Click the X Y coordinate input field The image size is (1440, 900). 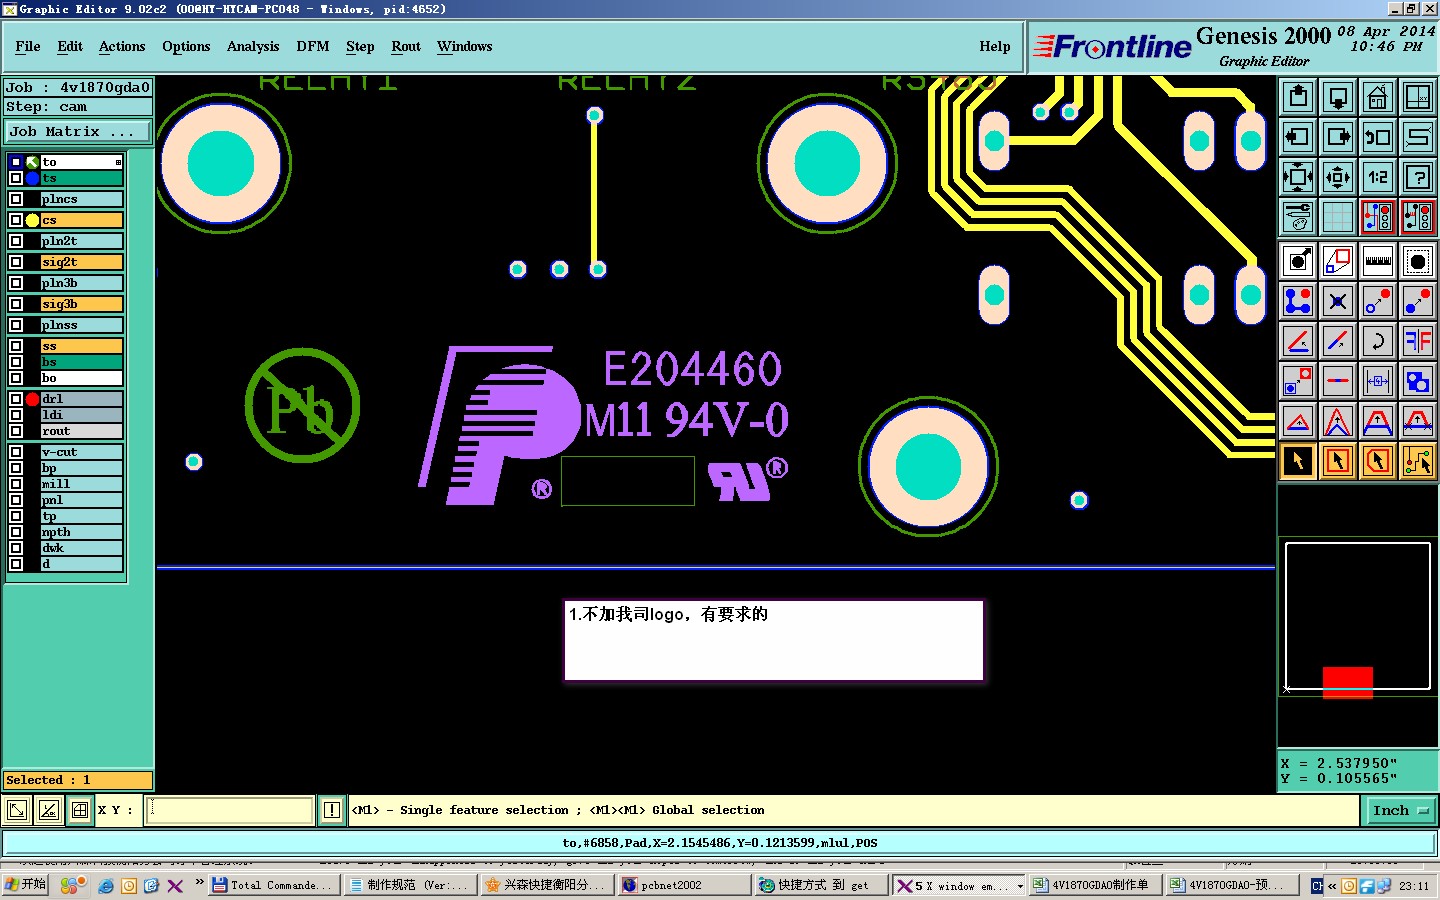[230, 811]
